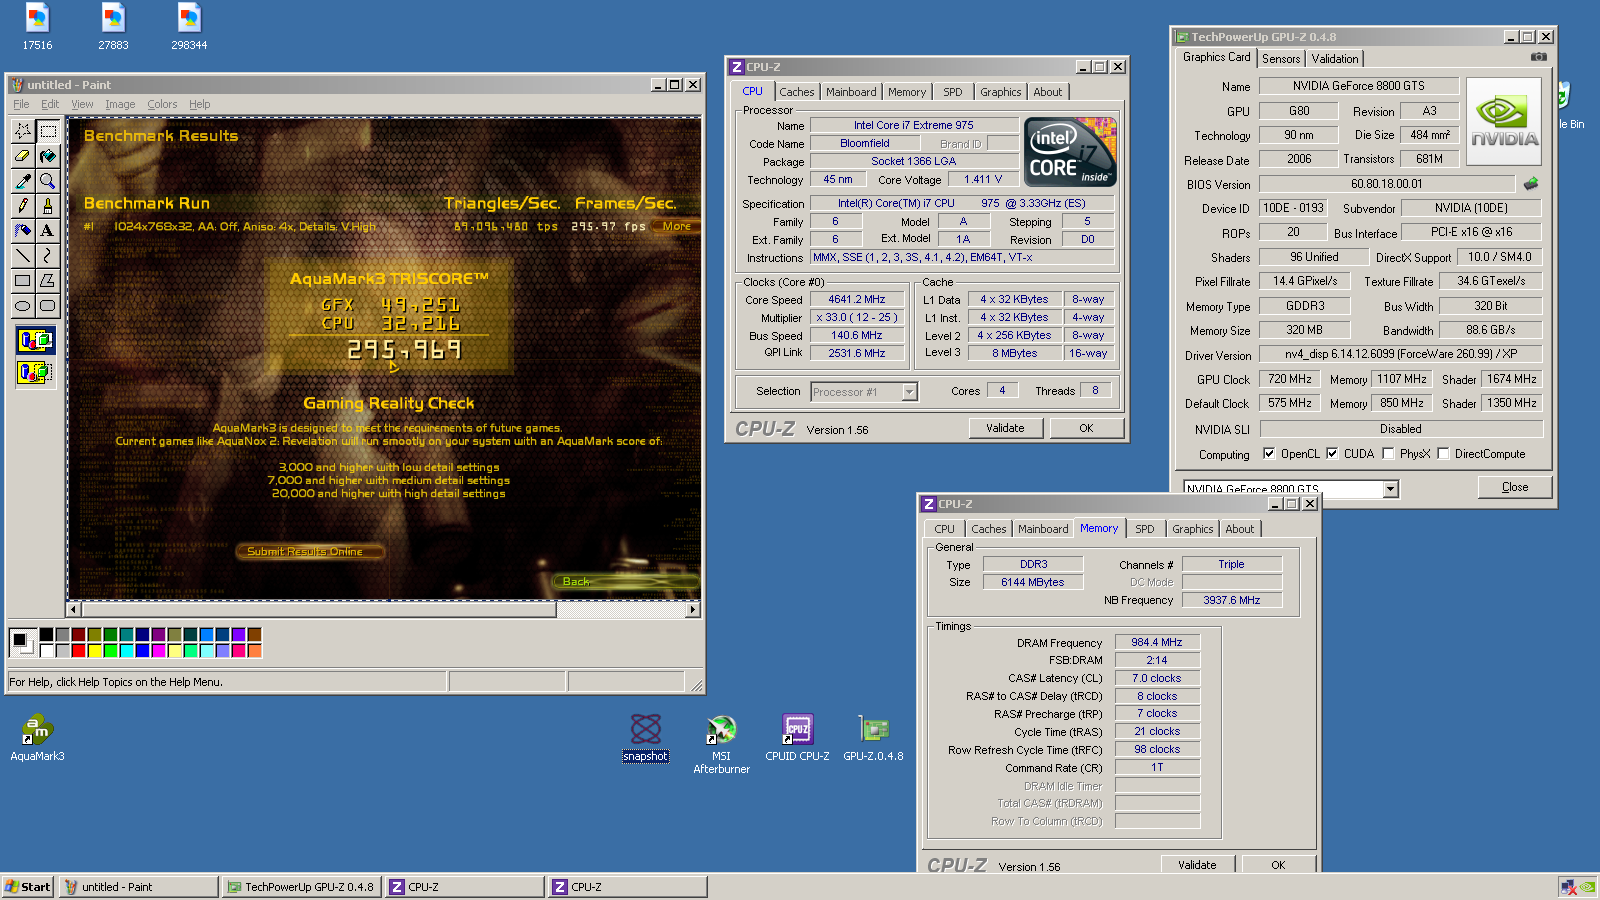This screenshot has height=900, width=1600.
Task: Open the About tab in top CPU-Z window
Action: 1048,92
